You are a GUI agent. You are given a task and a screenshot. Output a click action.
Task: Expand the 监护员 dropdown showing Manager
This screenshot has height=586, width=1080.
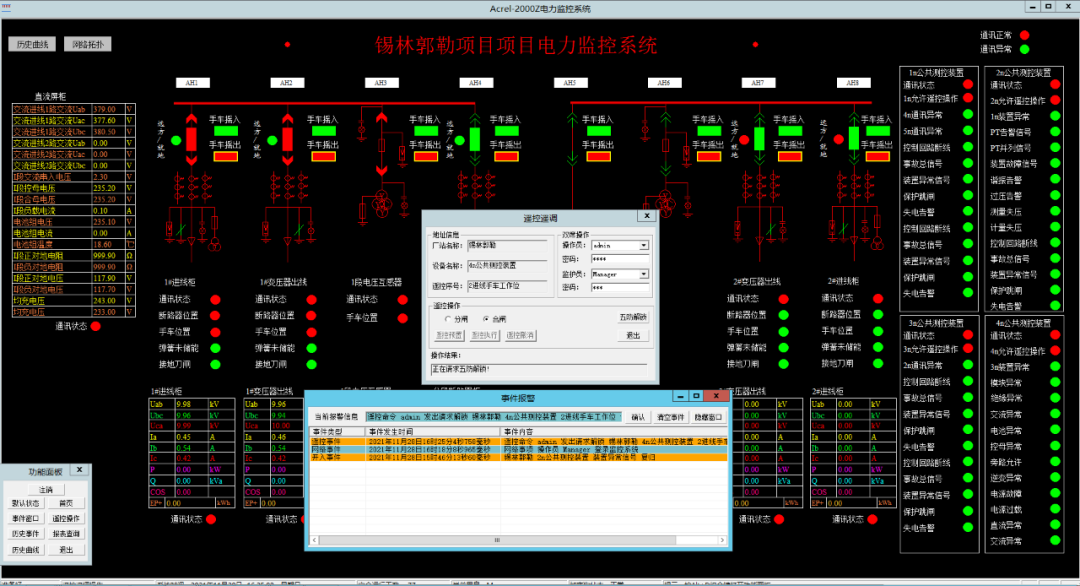[642, 274]
